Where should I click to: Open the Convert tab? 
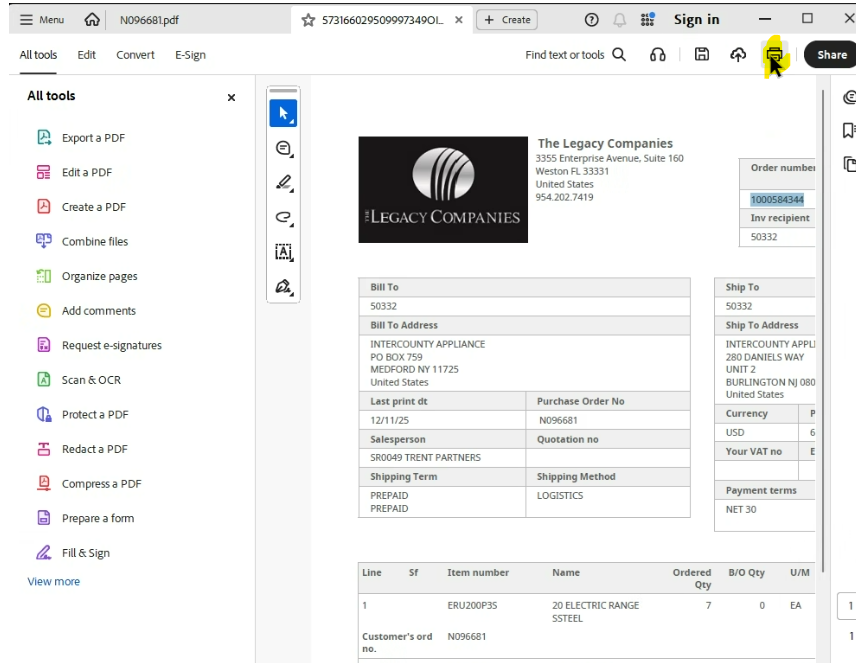pyautogui.click(x=135, y=55)
